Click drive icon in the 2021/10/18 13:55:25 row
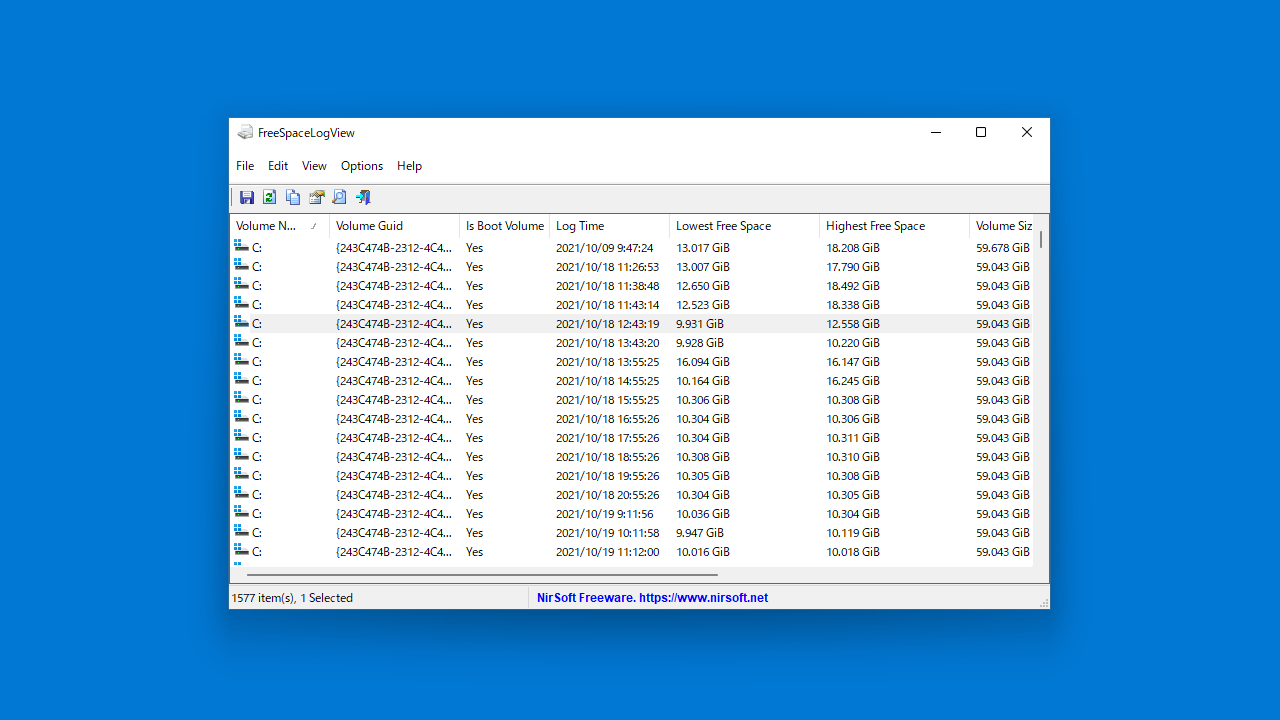Screen dimensions: 1280x720 coord(241,360)
